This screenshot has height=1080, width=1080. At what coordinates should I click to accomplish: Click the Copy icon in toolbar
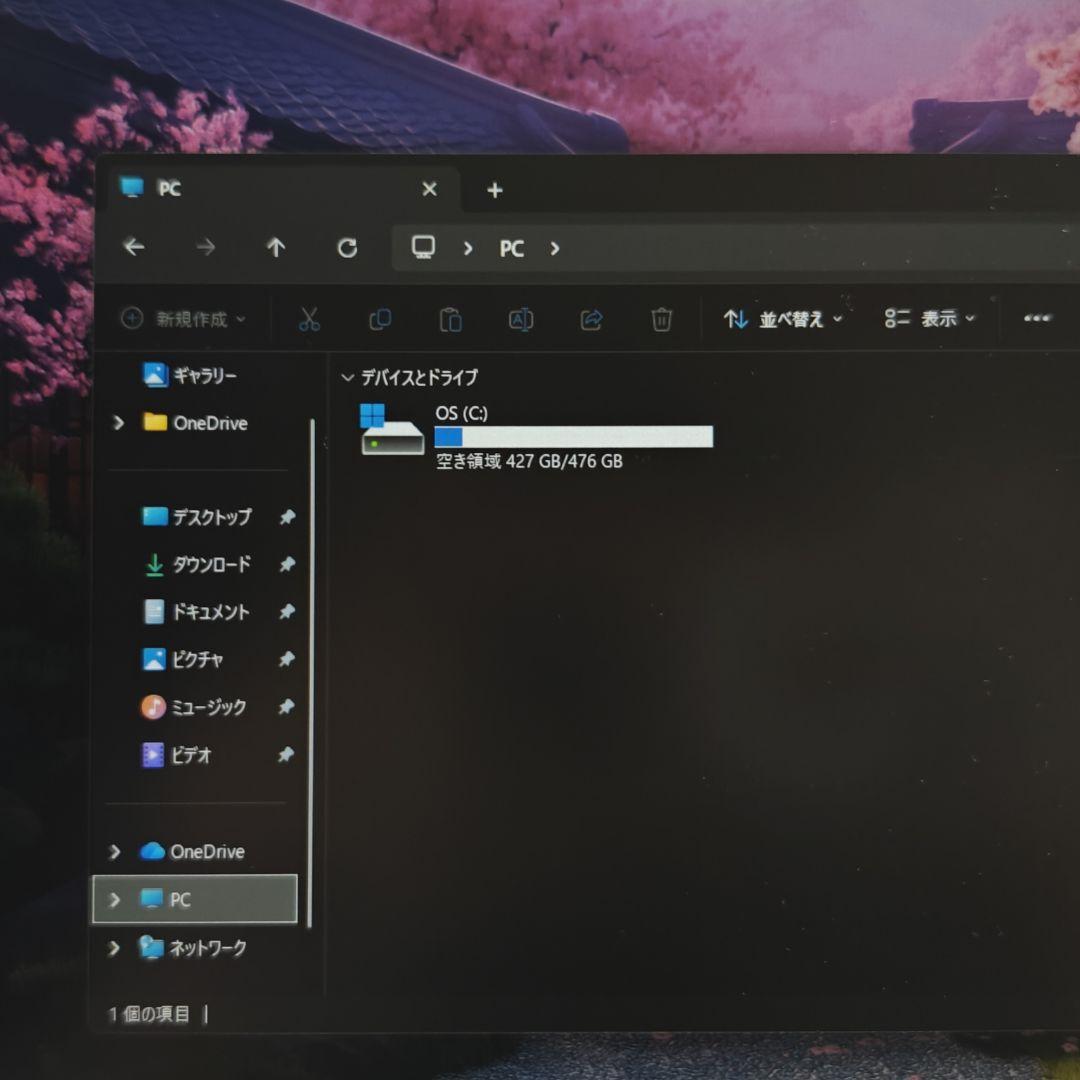coord(380,319)
